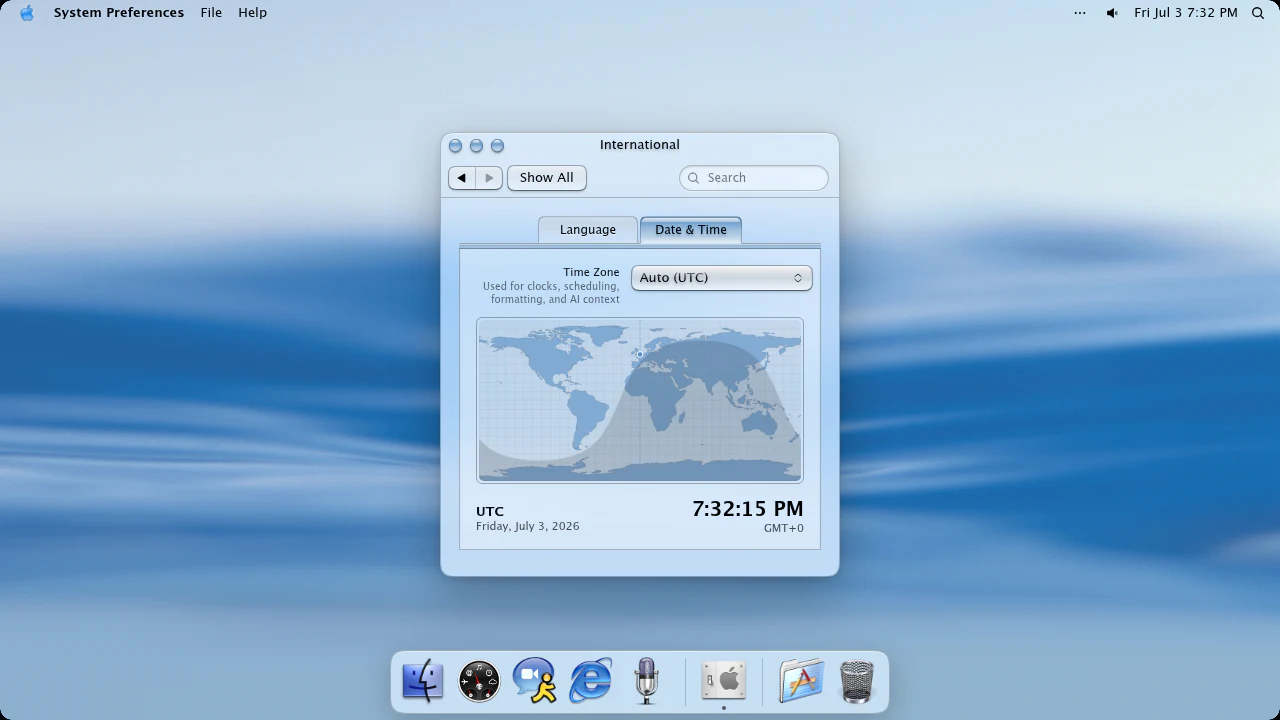1280x720 pixels.
Task: Open the microphone app in dock
Action: pos(646,681)
